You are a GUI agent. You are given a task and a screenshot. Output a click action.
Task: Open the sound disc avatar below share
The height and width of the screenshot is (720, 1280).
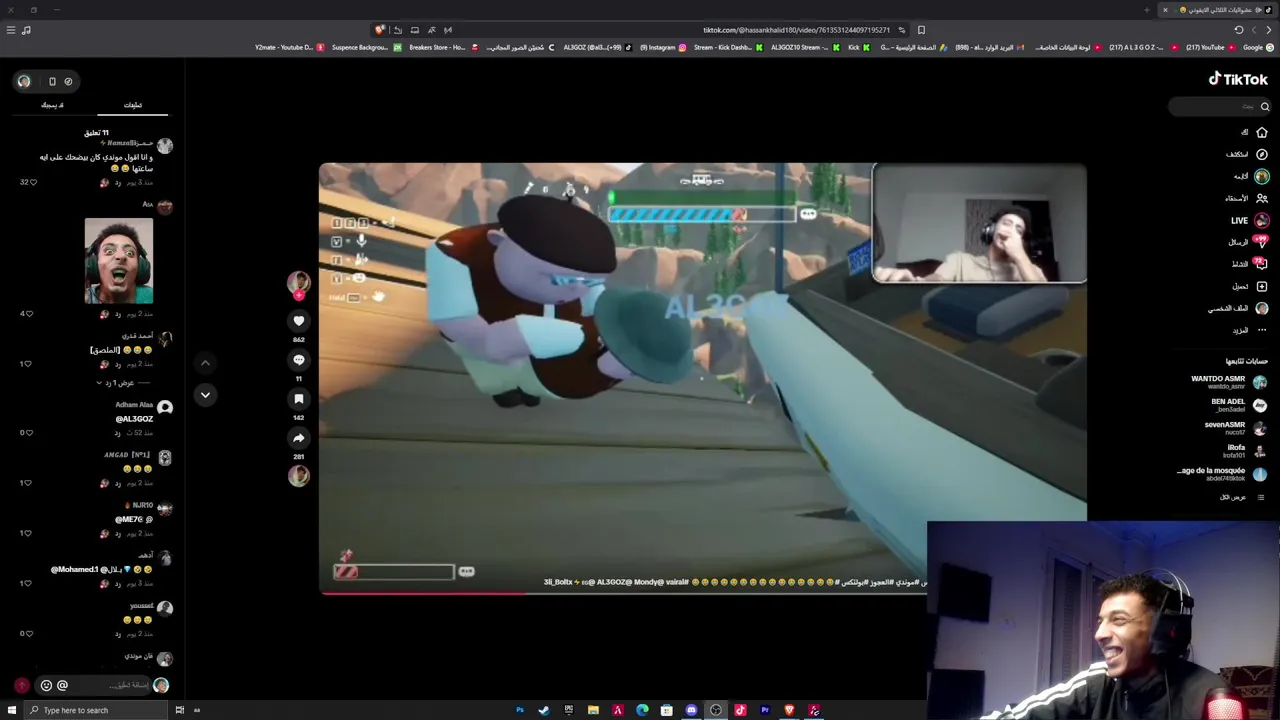tap(298, 476)
